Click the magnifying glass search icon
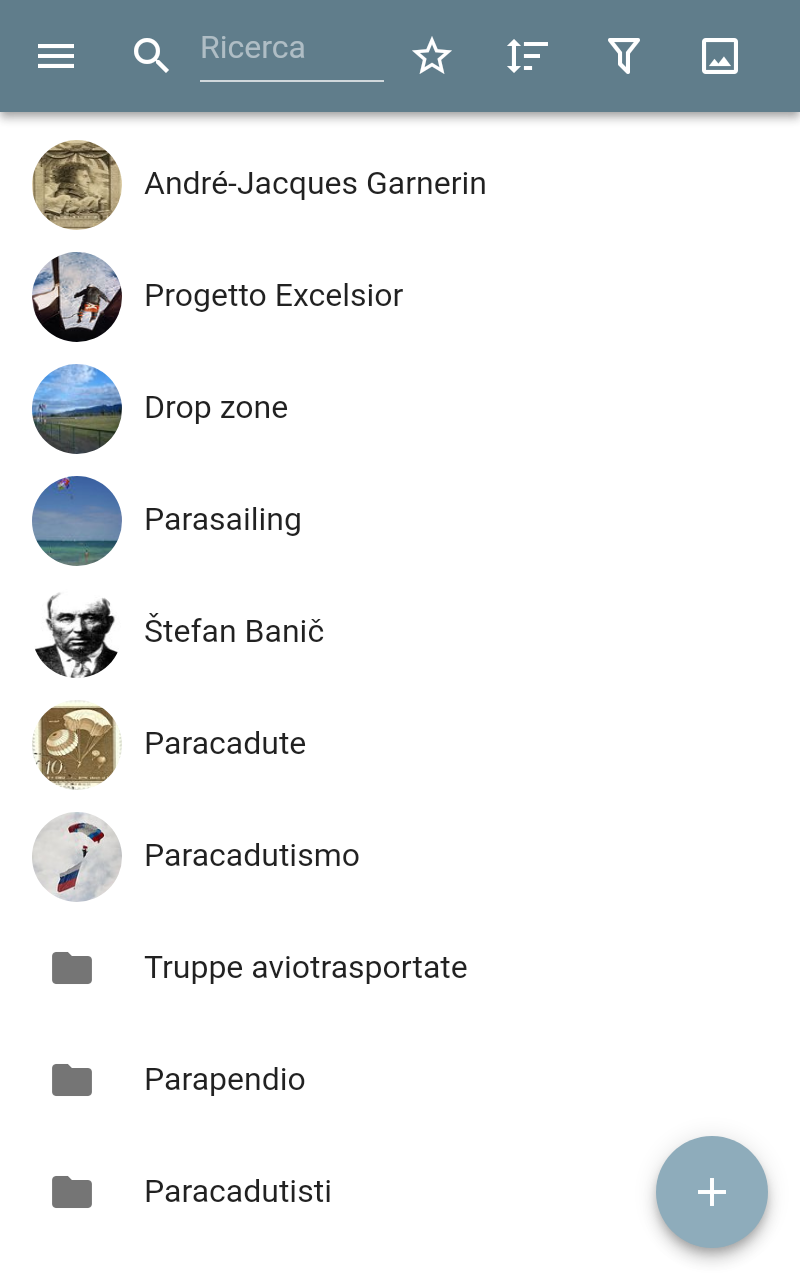 (x=151, y=56)
